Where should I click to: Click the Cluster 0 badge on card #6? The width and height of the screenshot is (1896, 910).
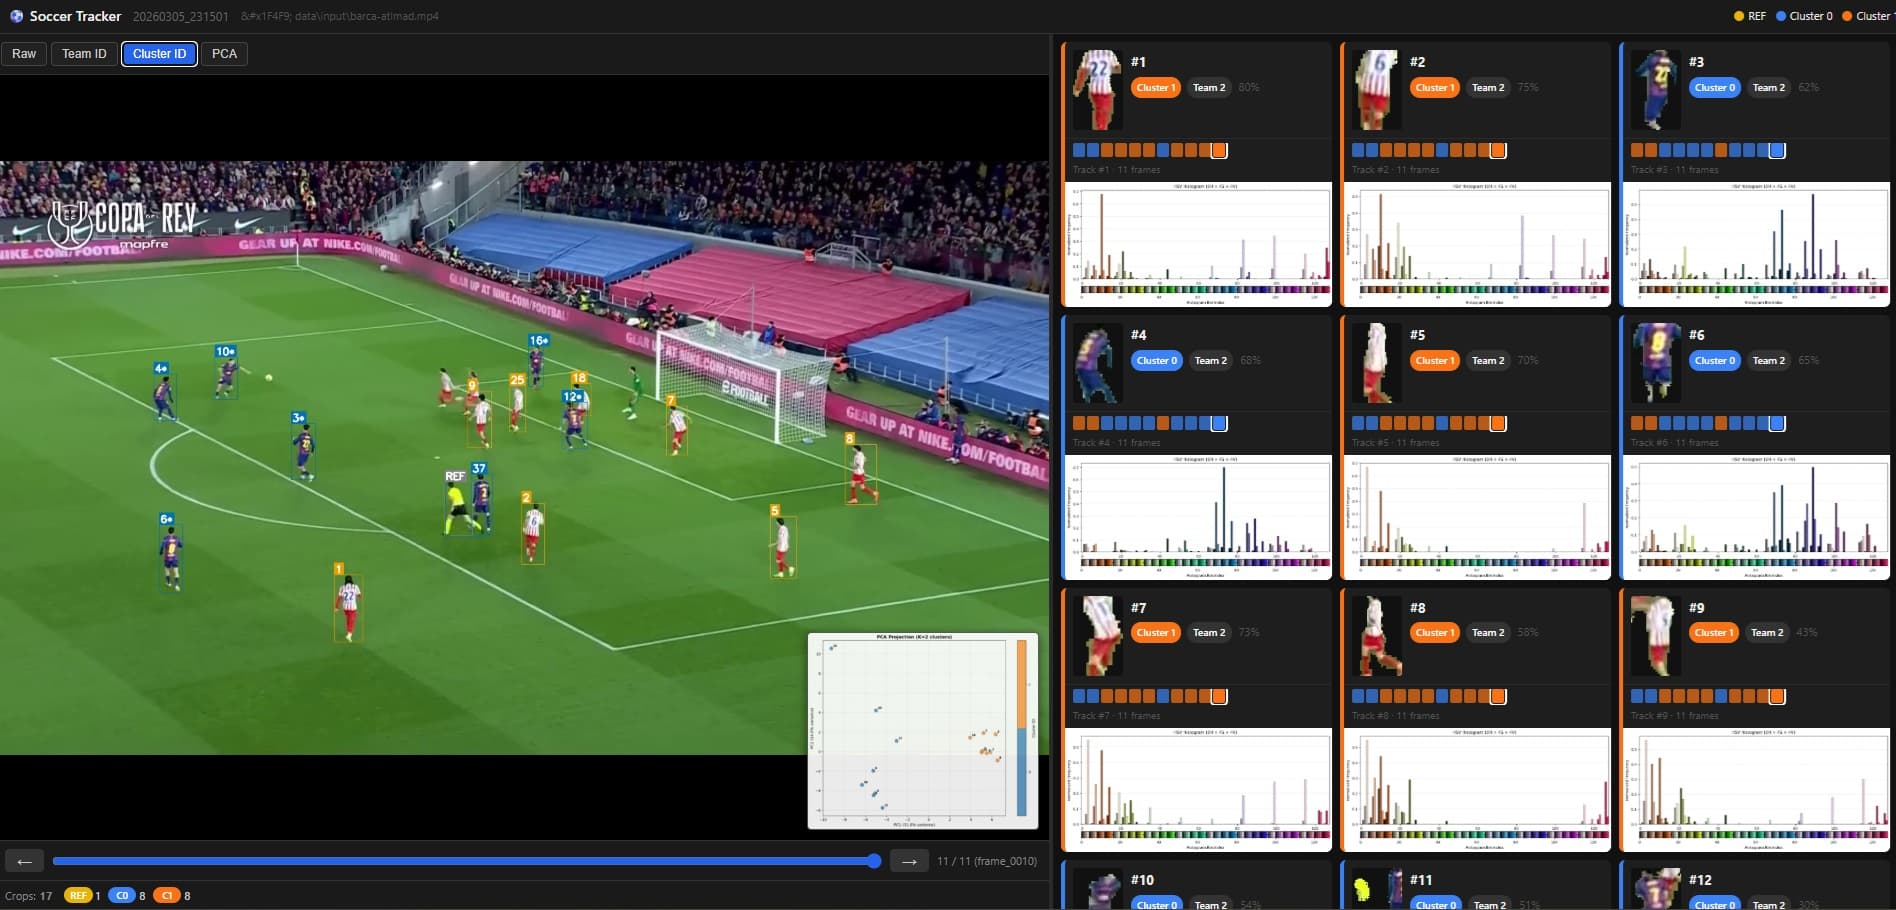pos(1714,361)
